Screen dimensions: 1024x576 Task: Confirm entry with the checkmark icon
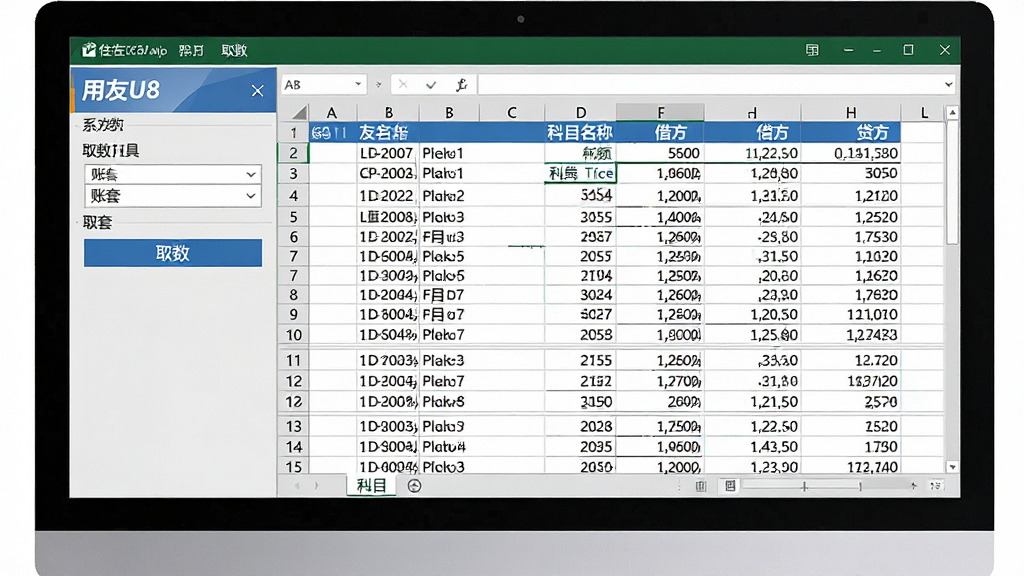[x=431, y=84]
